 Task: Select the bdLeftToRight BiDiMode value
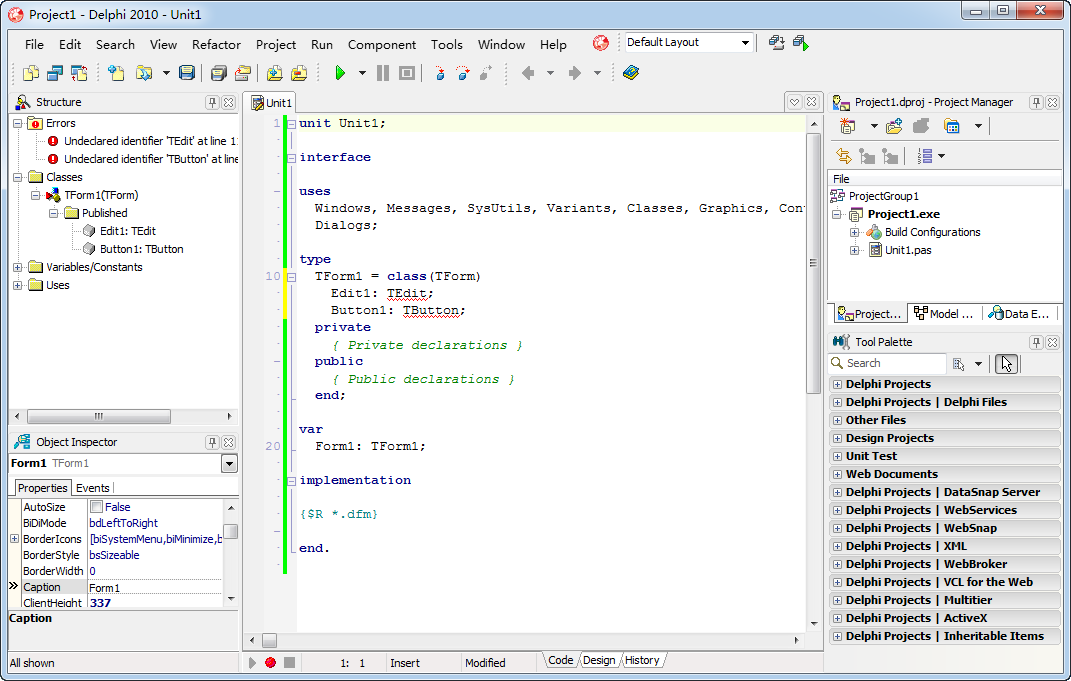[x=124, y=523]
